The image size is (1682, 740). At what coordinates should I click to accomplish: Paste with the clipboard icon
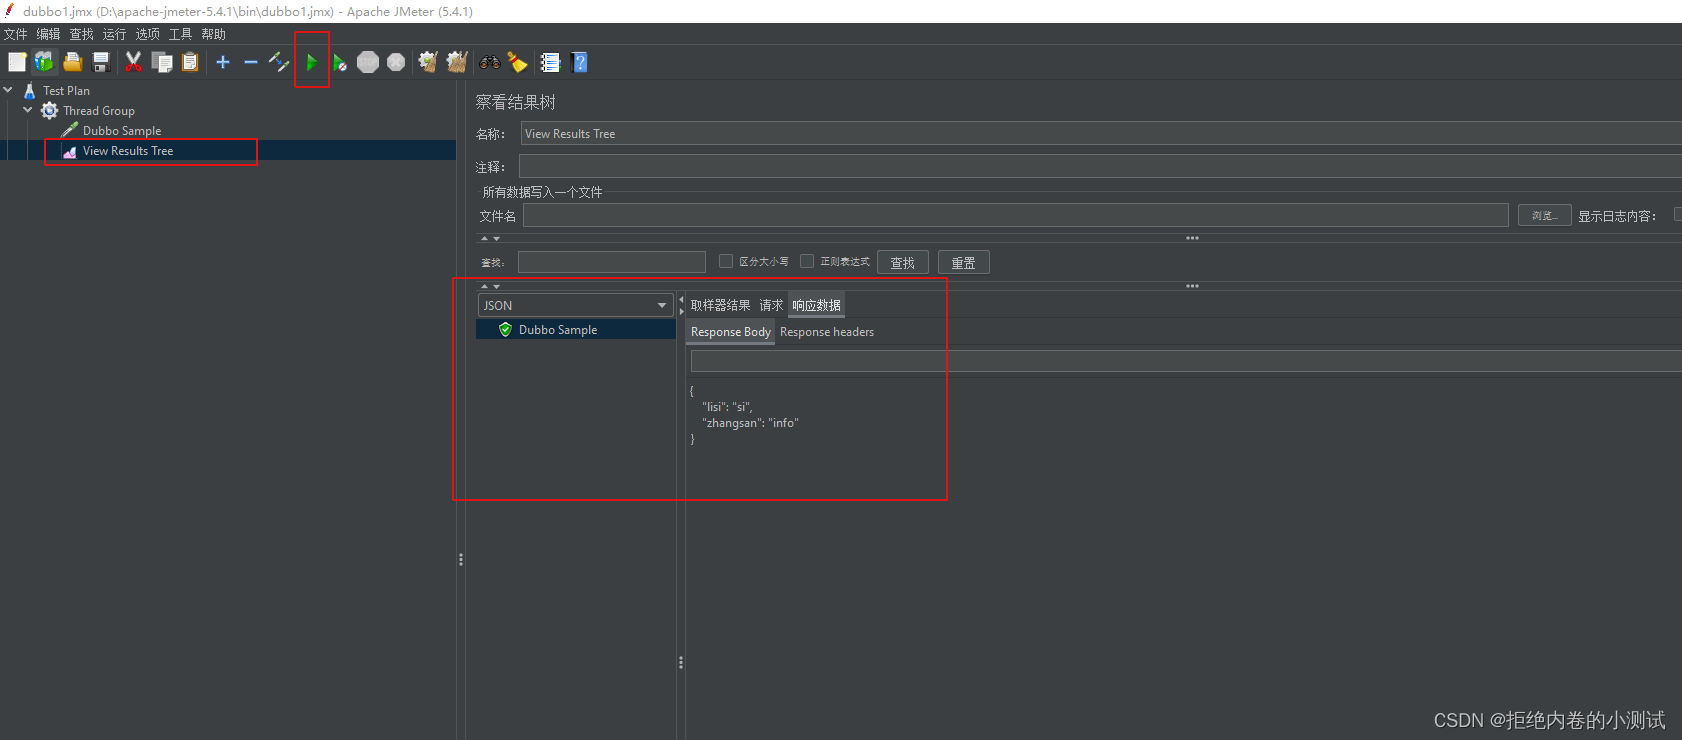tap(190, 62)
